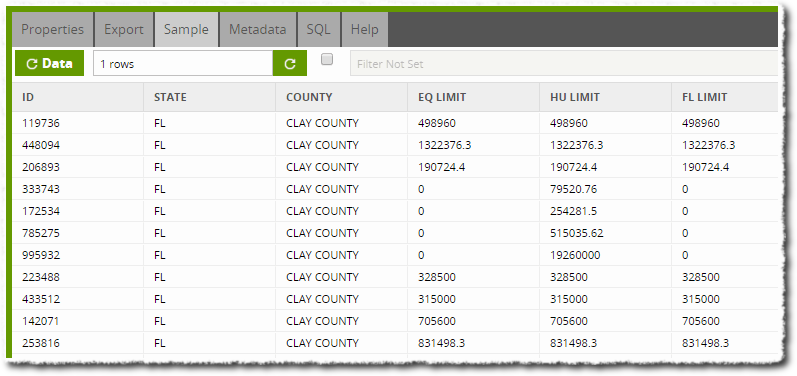Click HU LIMIT value 19260000
Image resolution: width=797 pixels, height=376 pixels.
[574, 255]
